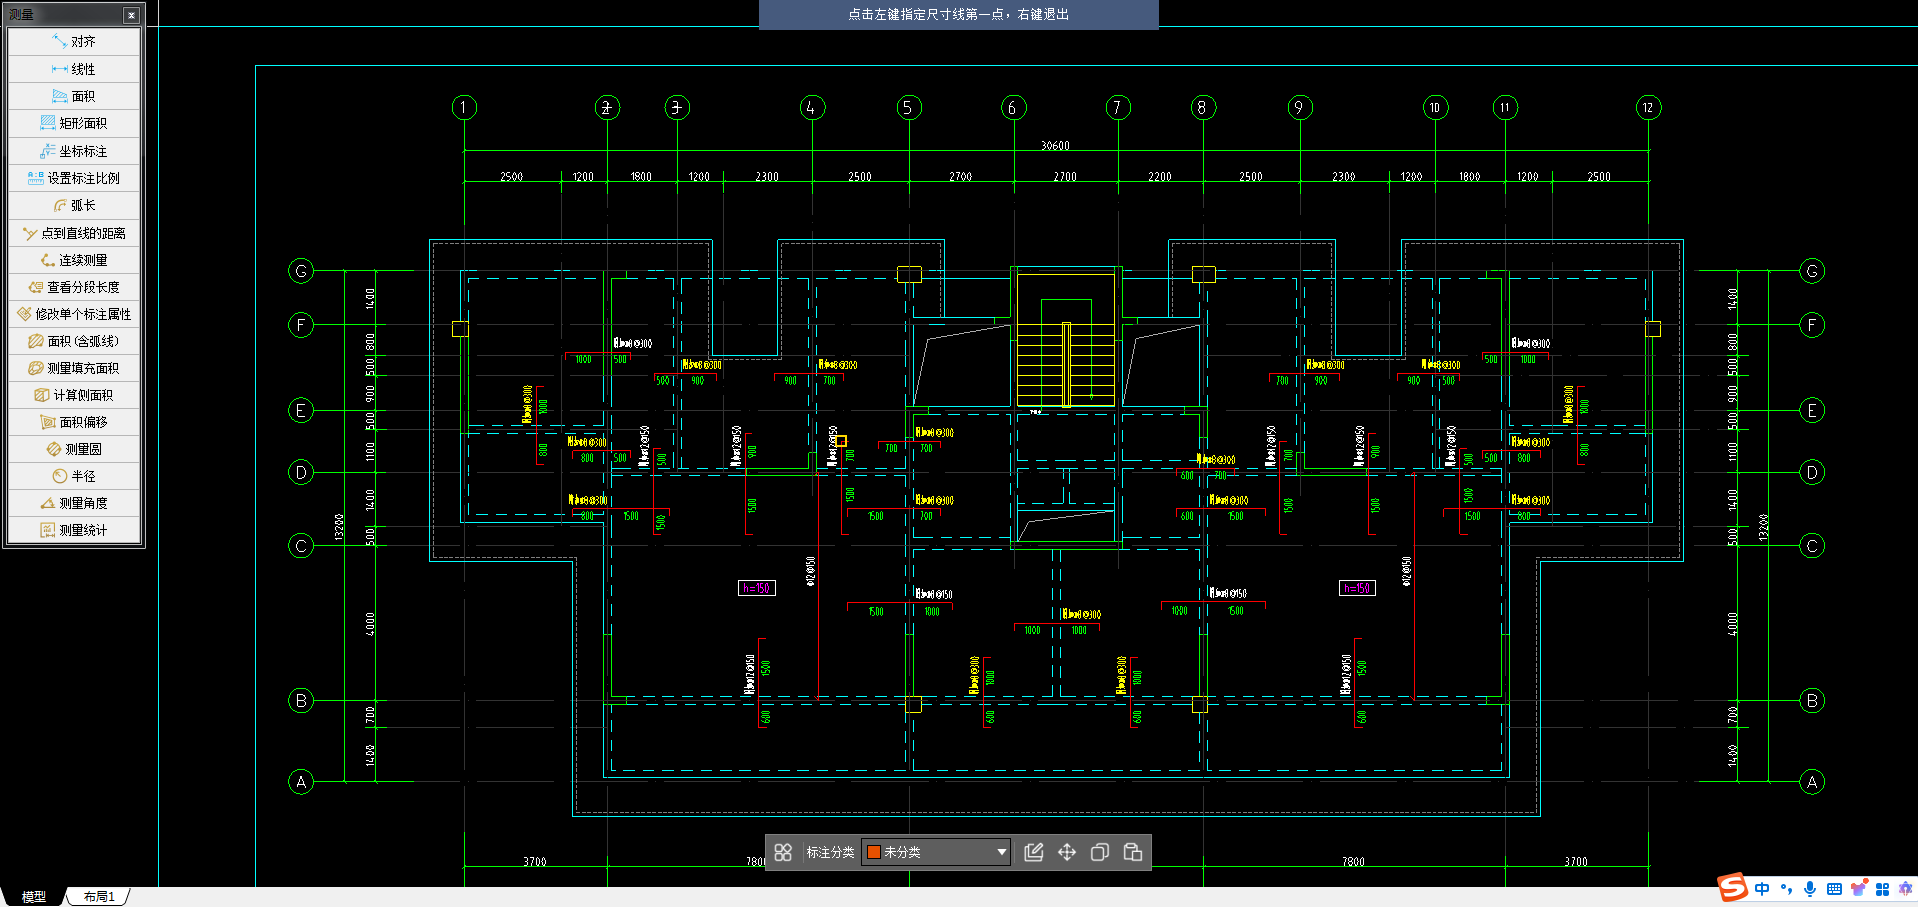Click the 设置标注比例 button
The height and width of the screenshot is (907, 1918).
coord(74,178)
